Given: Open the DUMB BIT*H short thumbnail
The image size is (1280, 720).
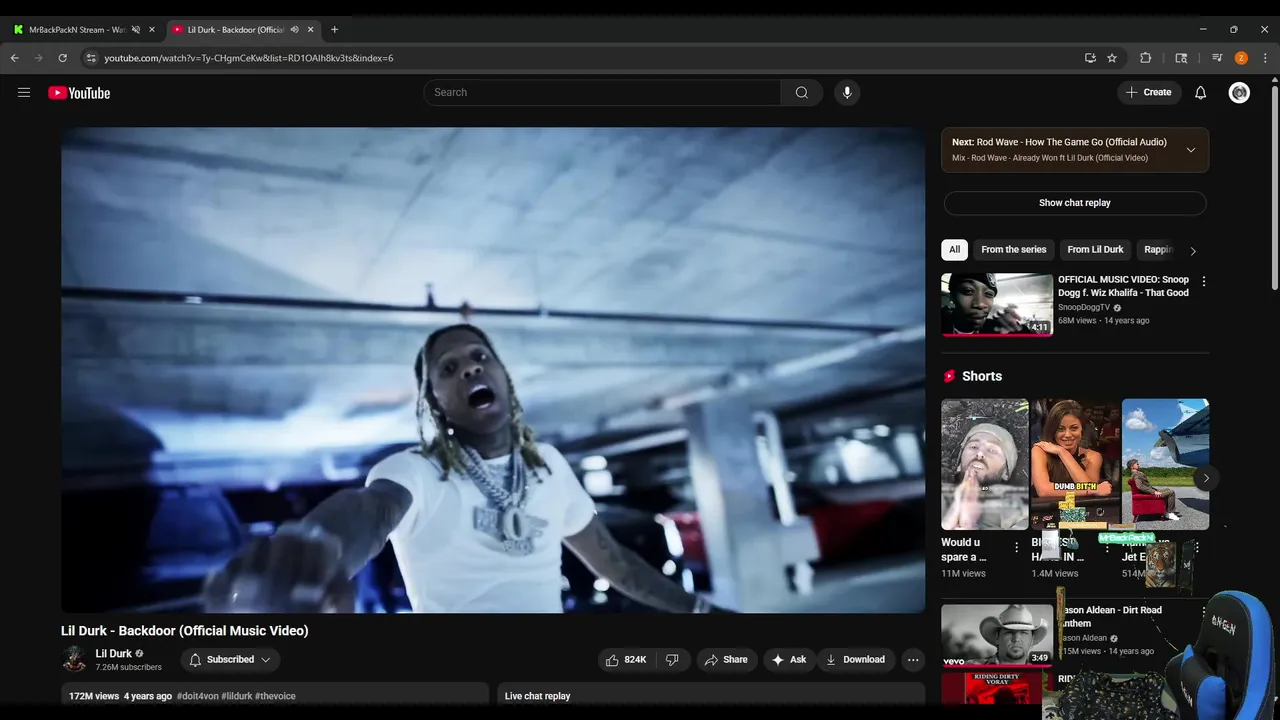Looking at the screenshot, I should [x=1075, y=464].
